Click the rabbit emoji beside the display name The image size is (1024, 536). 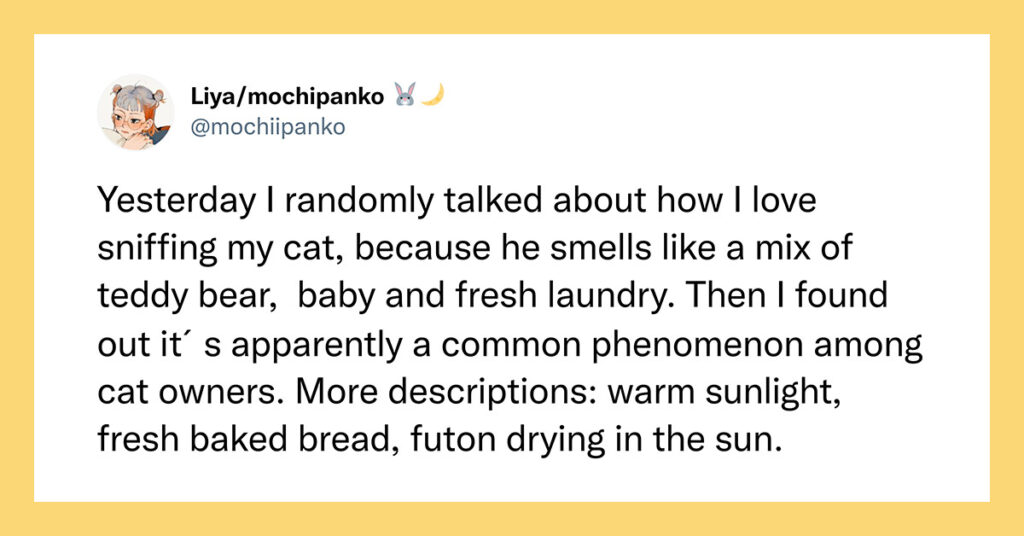405,95
